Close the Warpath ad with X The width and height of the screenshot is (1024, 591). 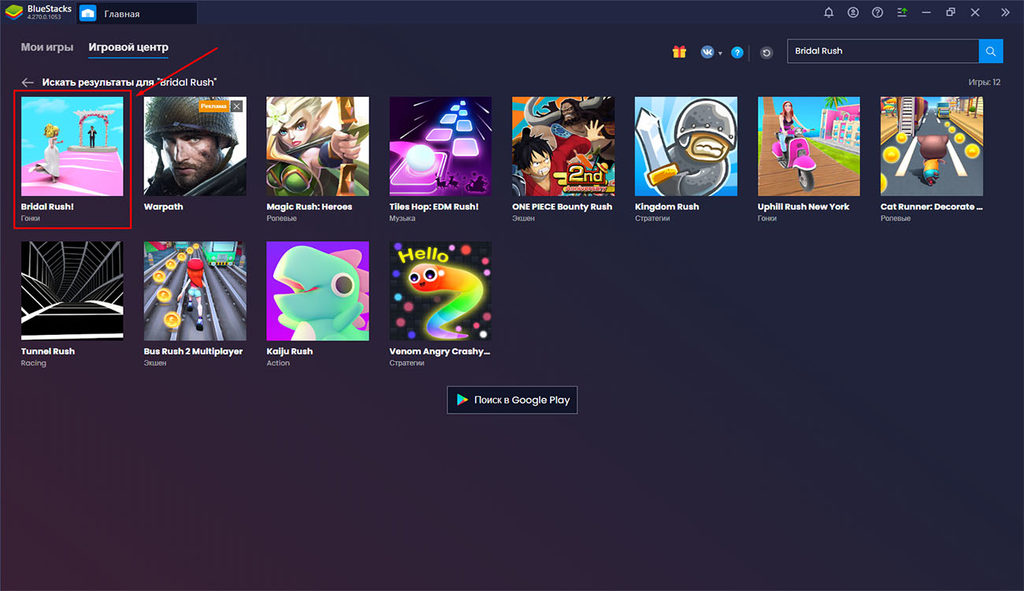click(x=237, y=106)
